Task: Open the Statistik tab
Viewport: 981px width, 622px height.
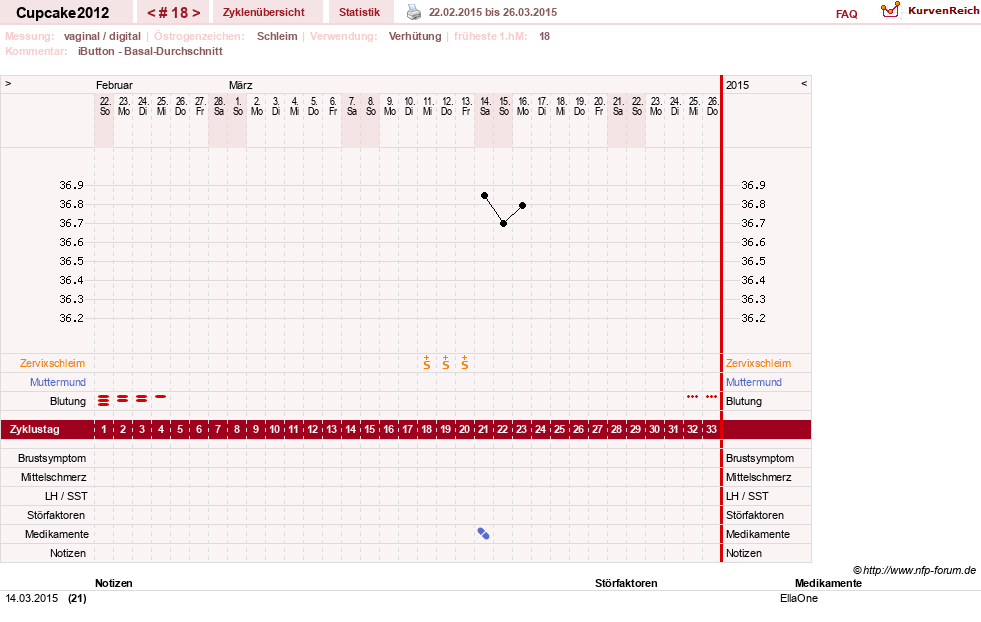Action: (359, 12)
